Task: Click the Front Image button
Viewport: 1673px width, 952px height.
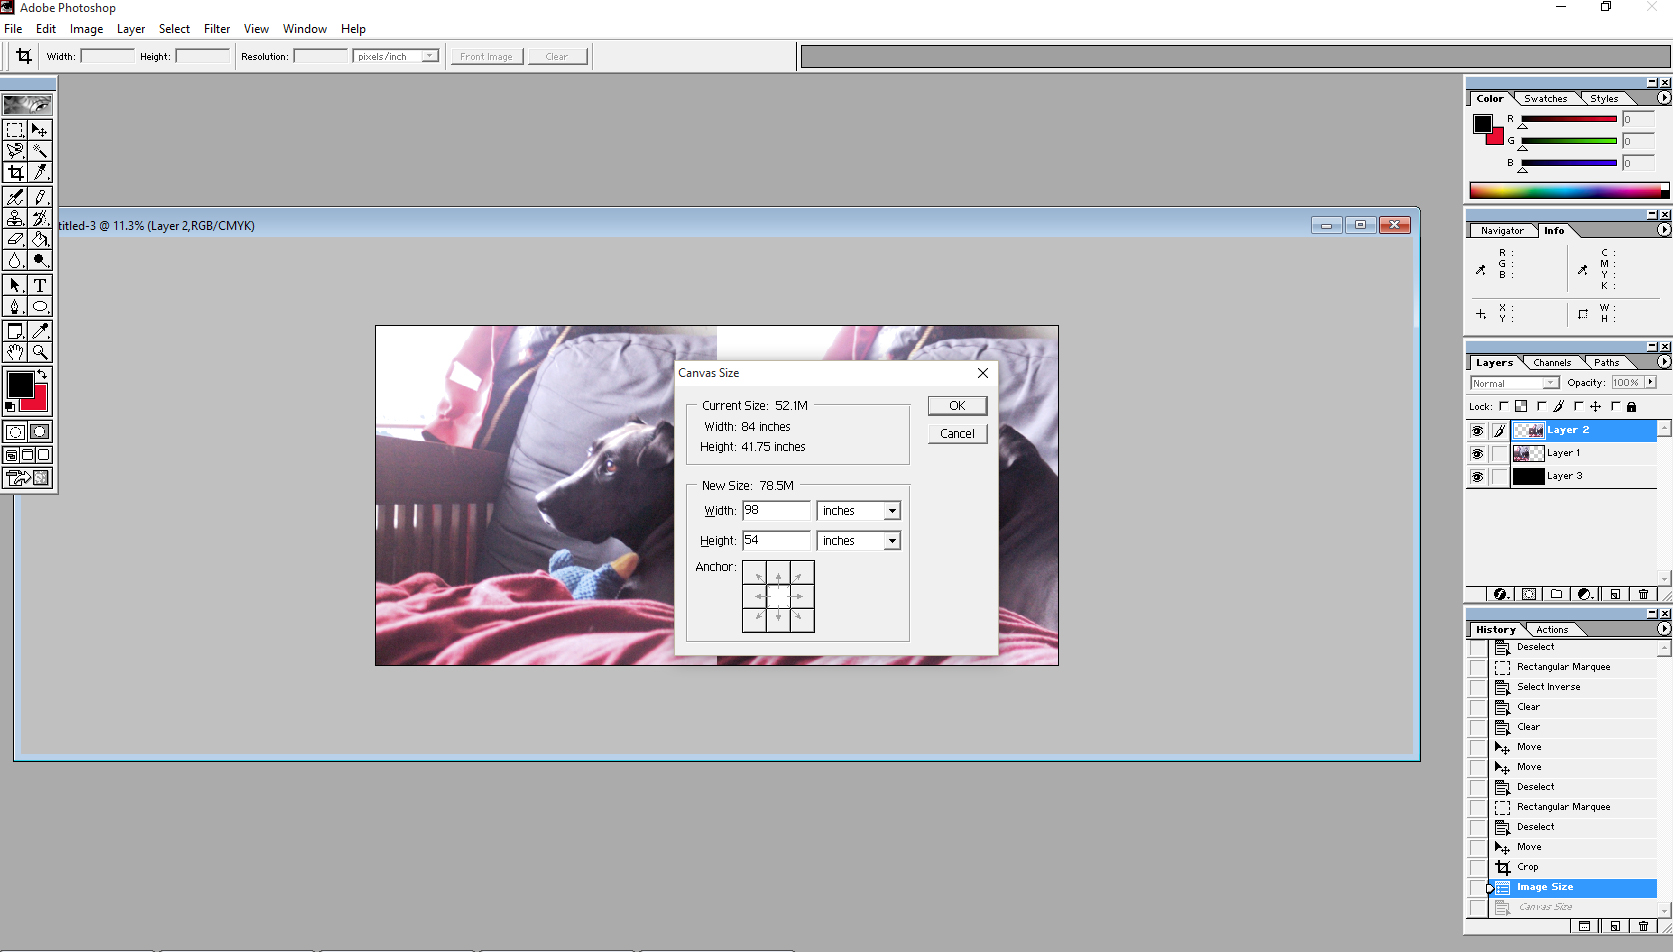Action: [486, 56]
